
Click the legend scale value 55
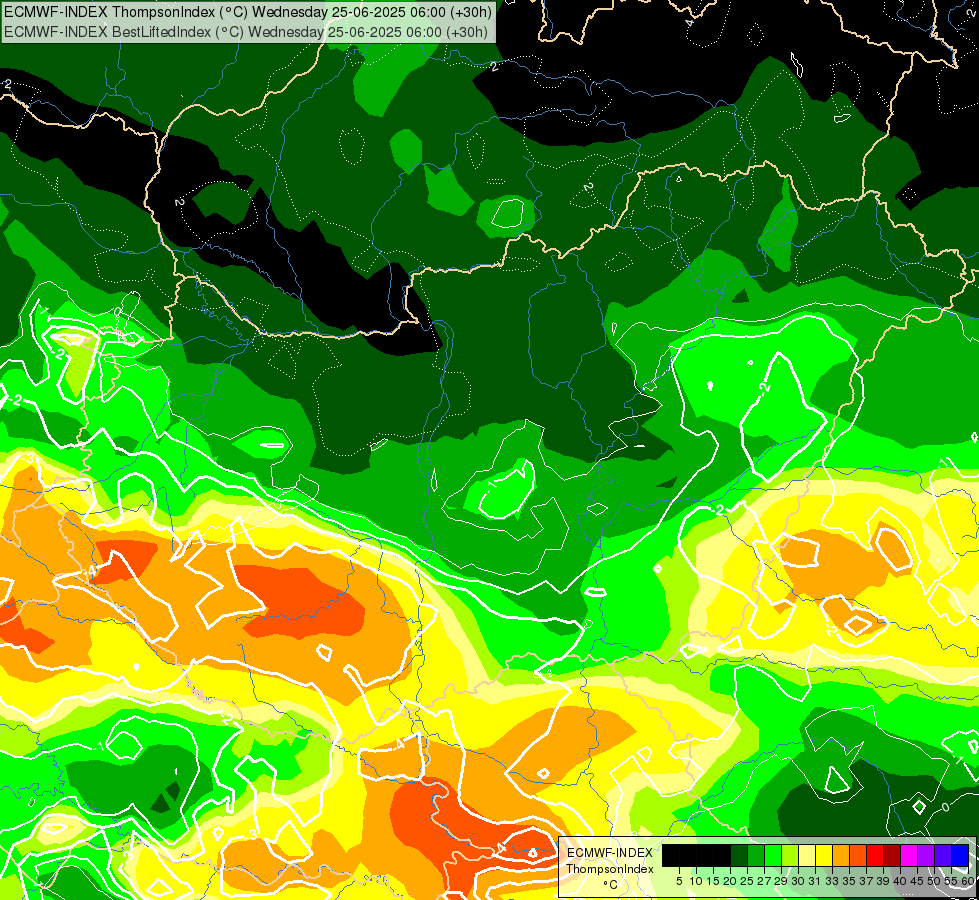[x=951, y=881]
